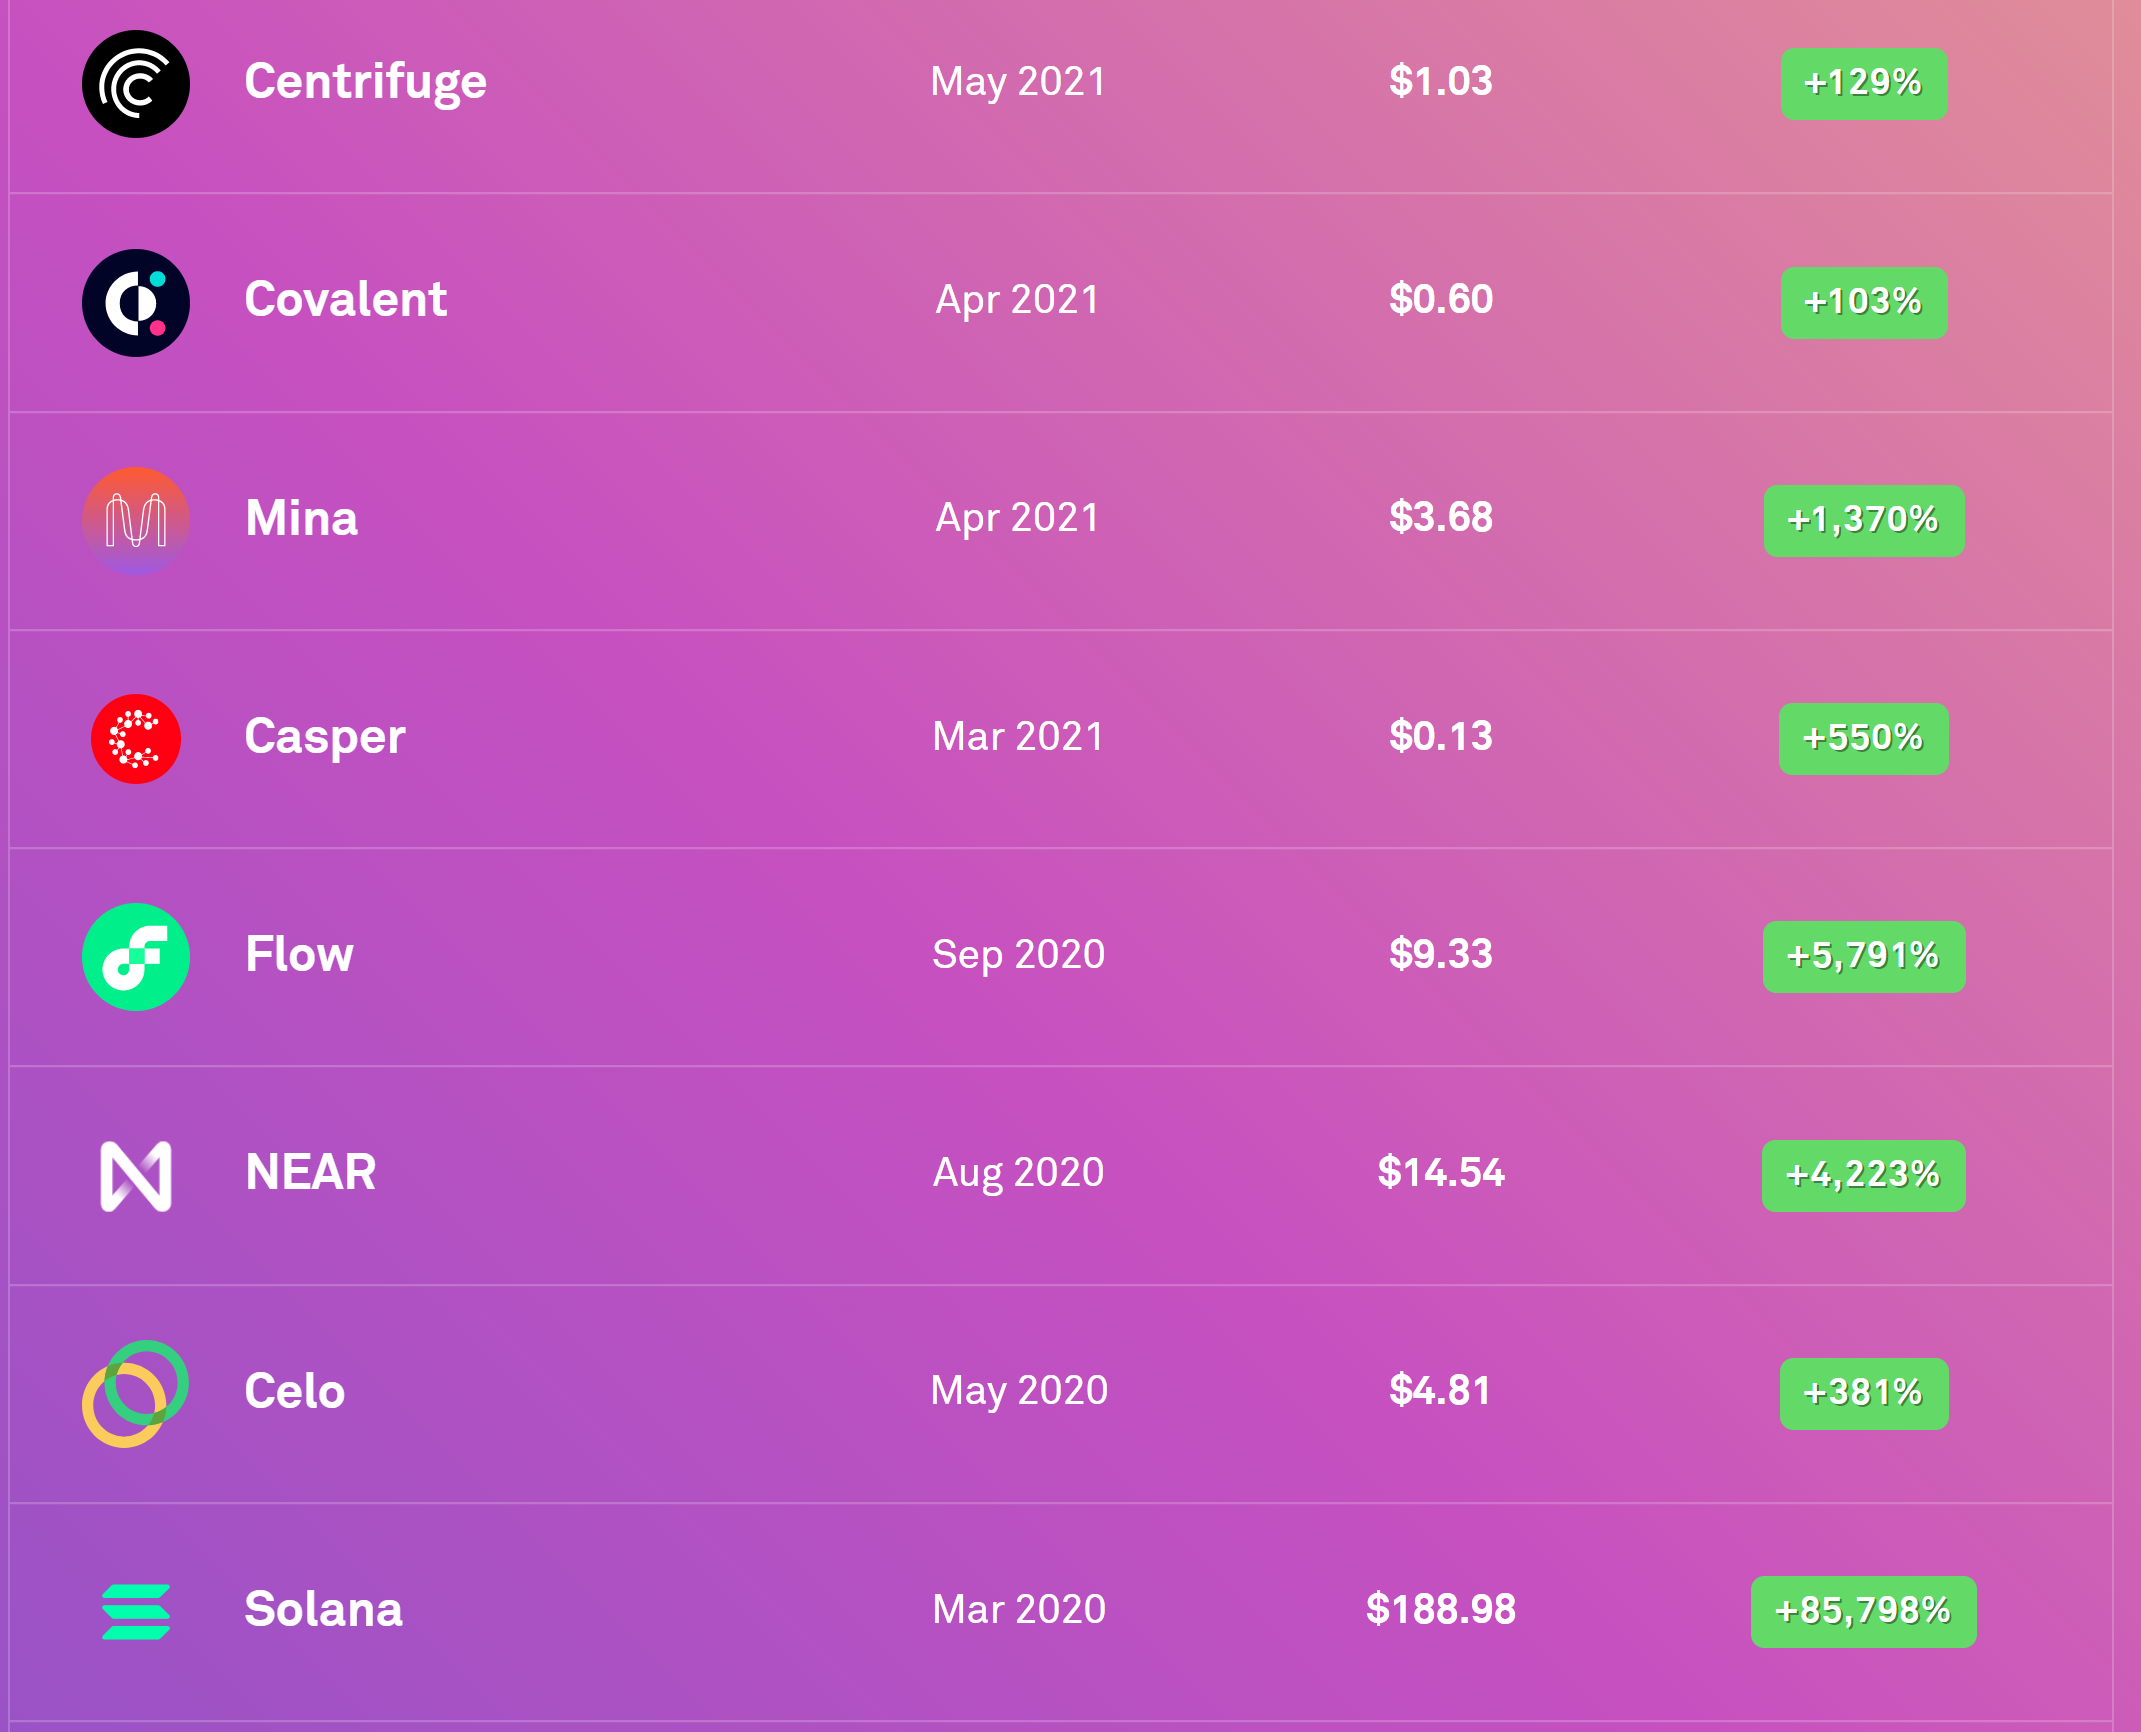The width and height of the screenshot is (2141, 1732).
Task: Click the +85,798% return badge
Action: point(1864,1611)
